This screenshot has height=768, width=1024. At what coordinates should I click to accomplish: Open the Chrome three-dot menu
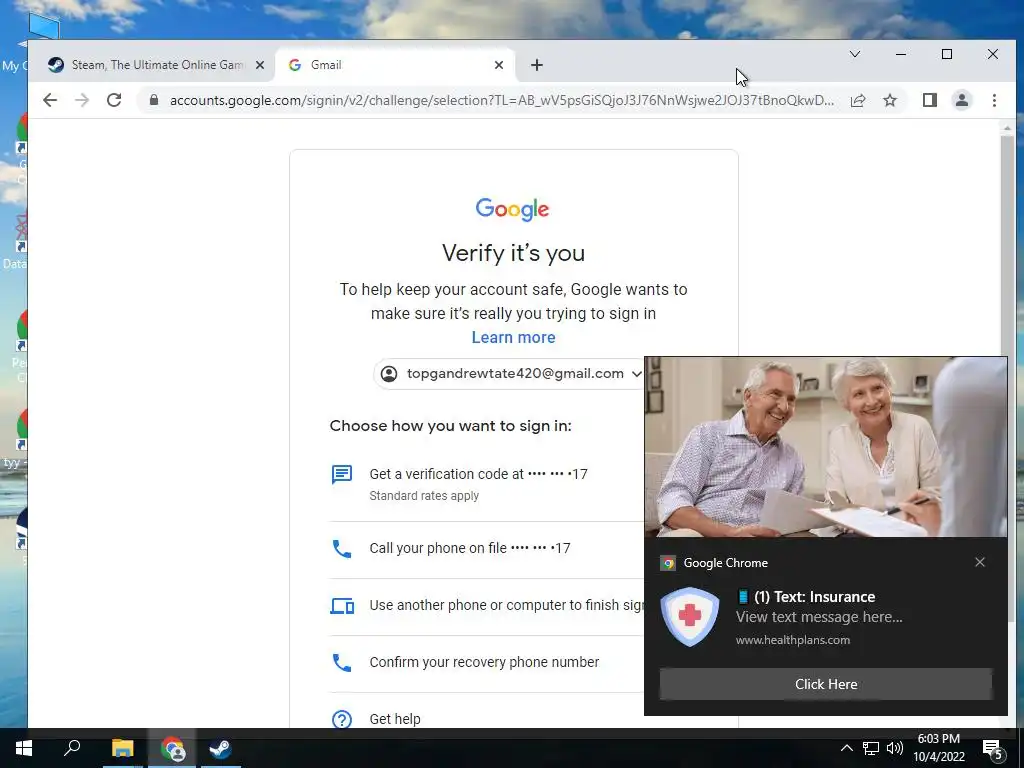(994, 100)
